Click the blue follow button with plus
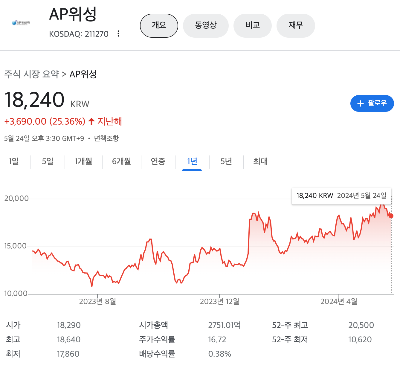400x366 pixels. pyautogui.click(x=372, y=103)
